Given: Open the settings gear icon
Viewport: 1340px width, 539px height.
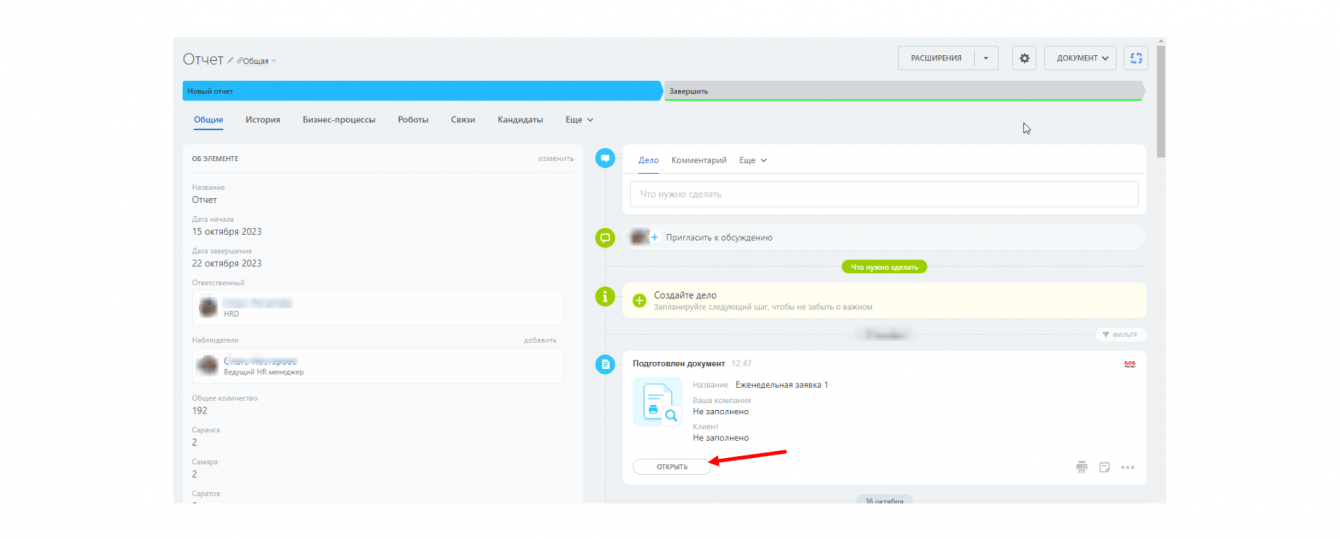Looking at the screenshot, I should (x=1024, y=58).
